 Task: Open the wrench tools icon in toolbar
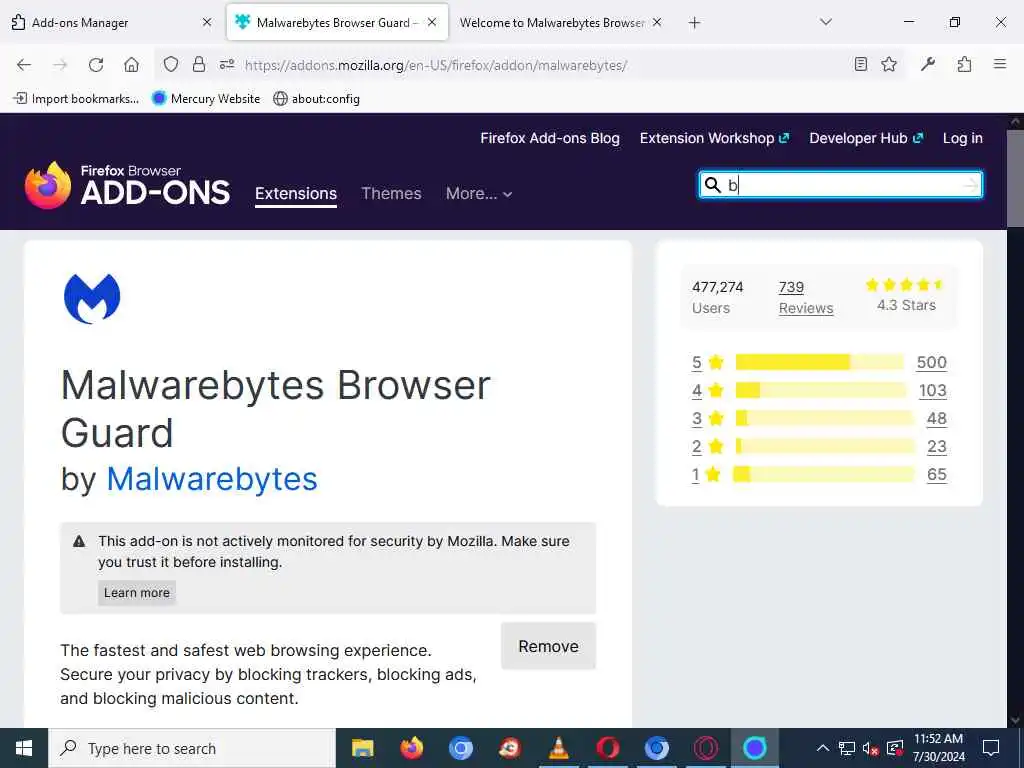point(928,64)
